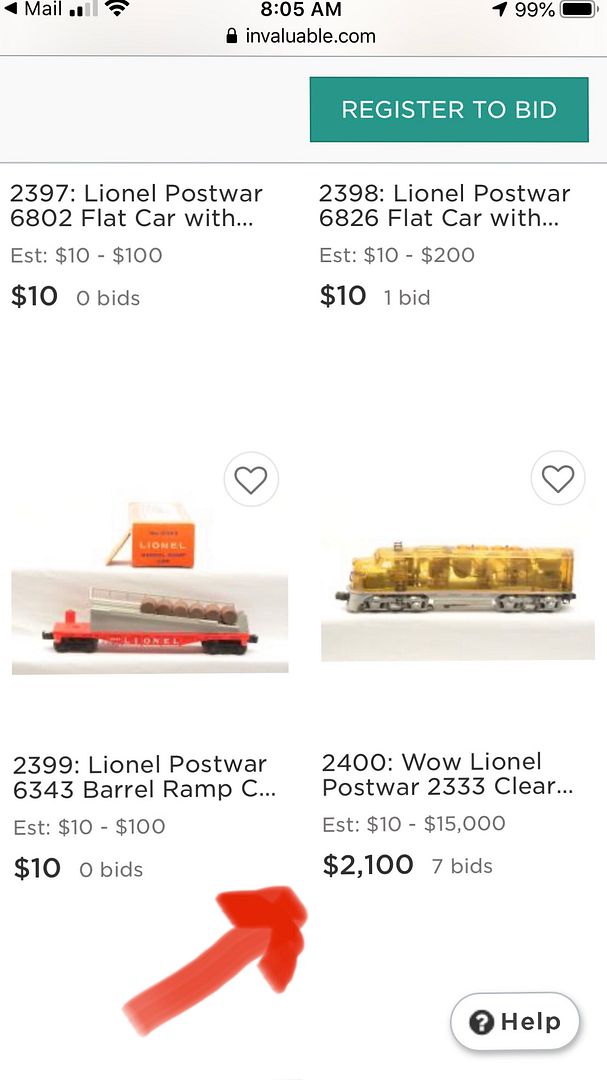Open lot 2397 Lionel 6802 Flat Car
Viewport: 607px width, 1080px height.
136,205
